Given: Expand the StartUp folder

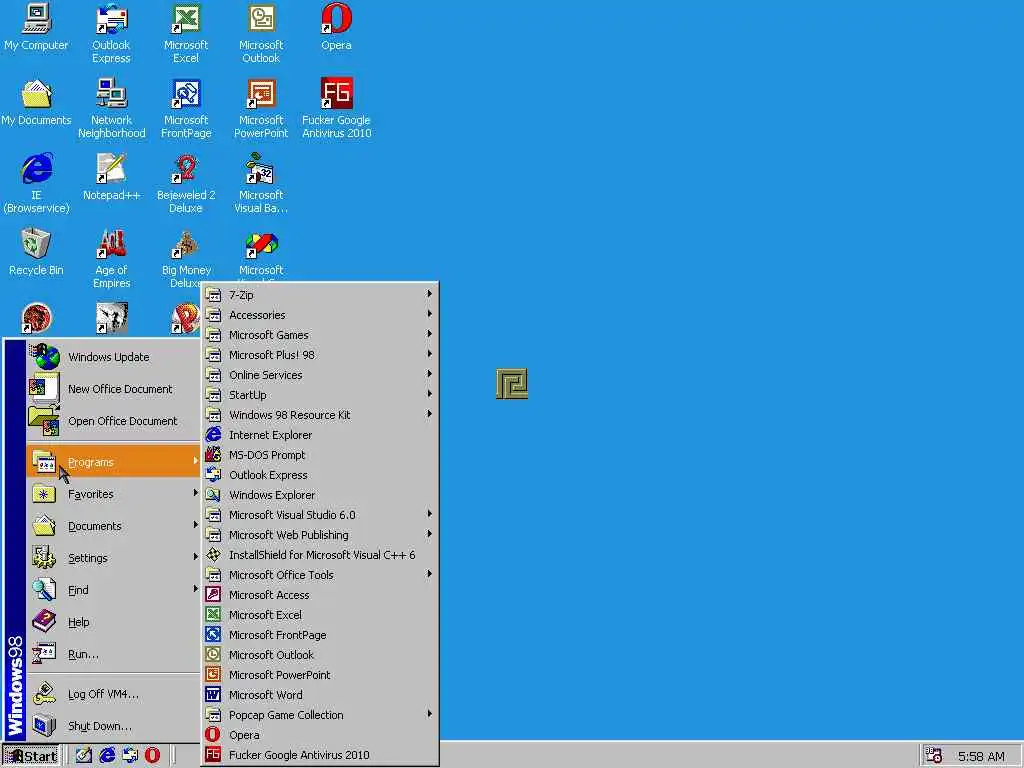Looking at the screenshot, I should click(320, 395).
